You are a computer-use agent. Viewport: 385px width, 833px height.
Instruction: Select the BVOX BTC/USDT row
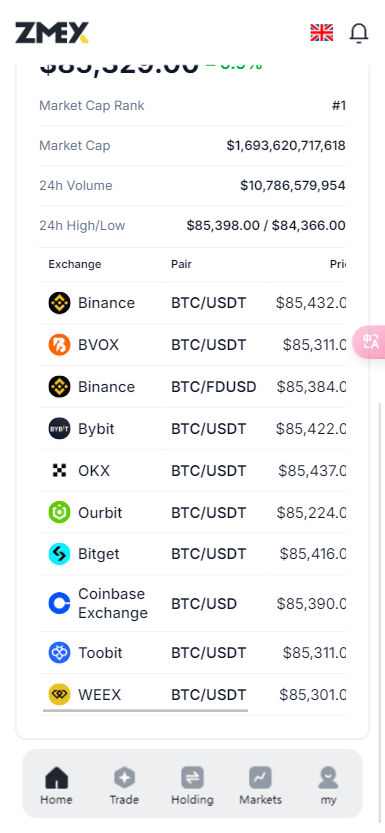(193, 345)
